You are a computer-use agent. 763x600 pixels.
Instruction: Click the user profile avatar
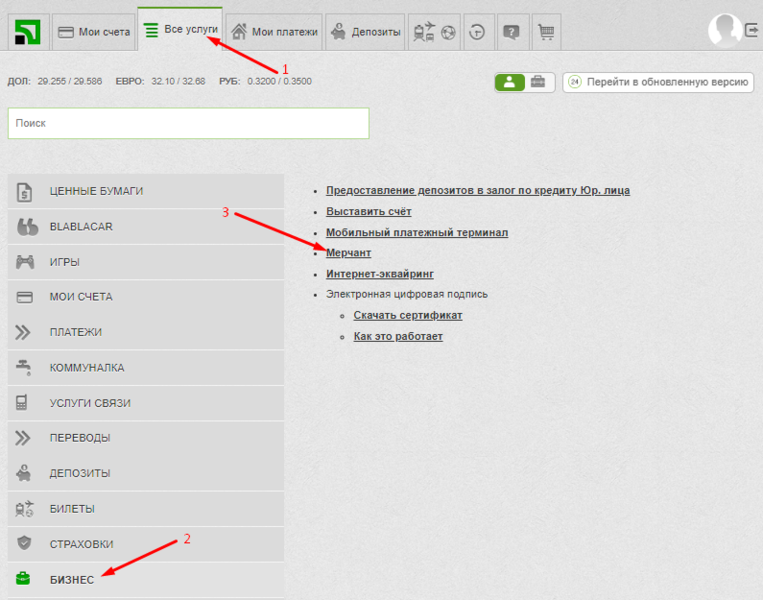point(724,30)
